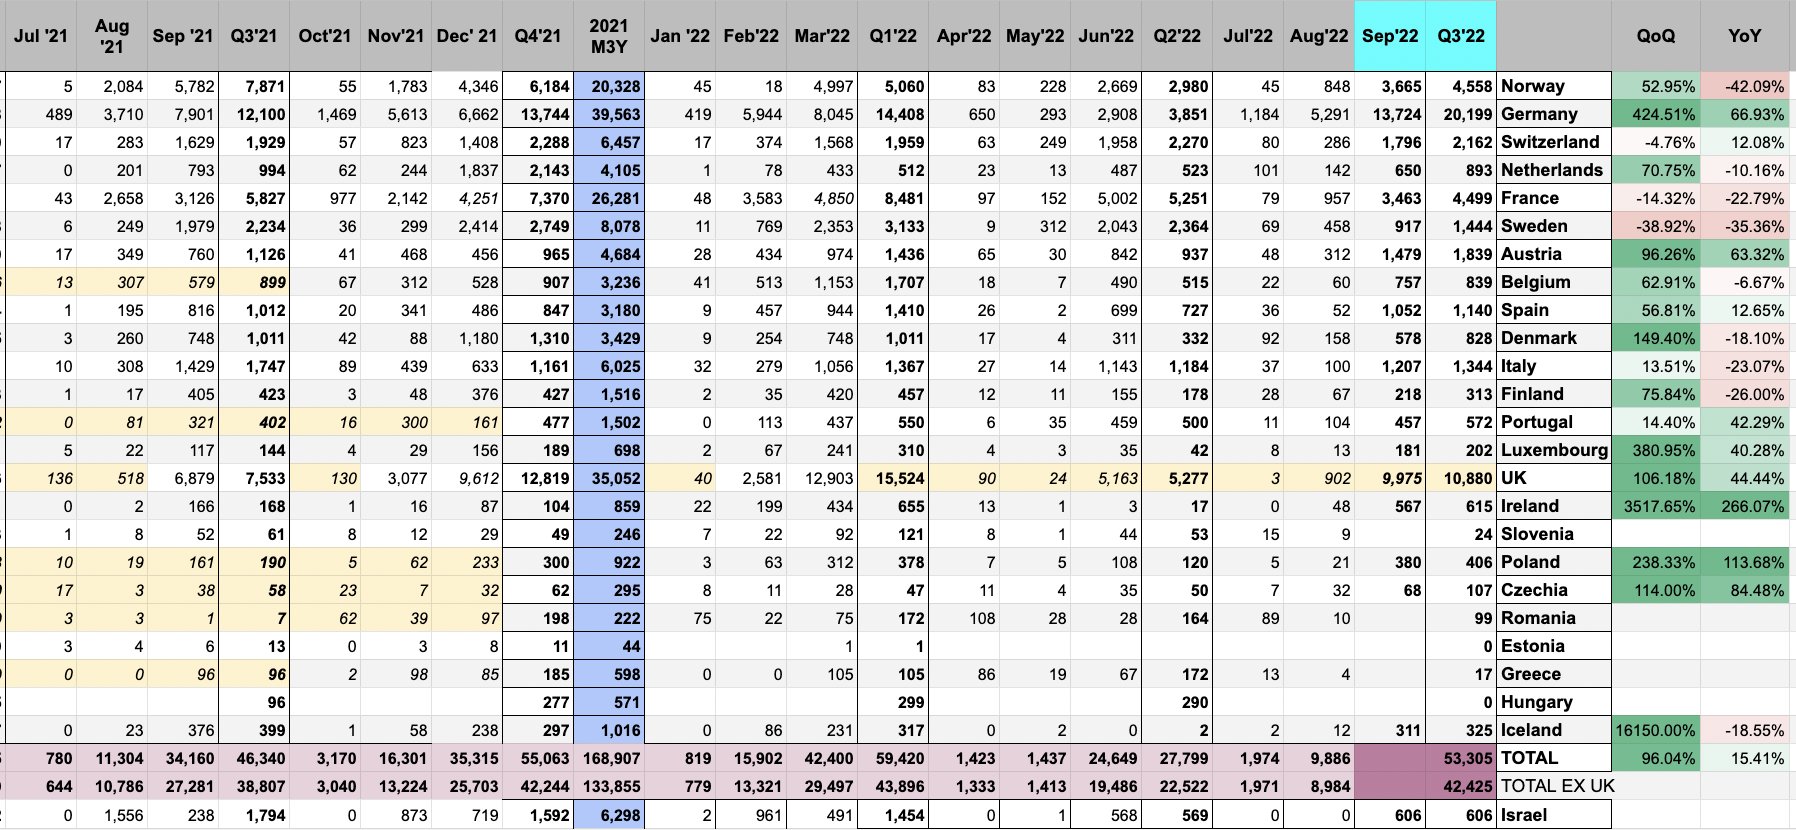Screen dimensions: 1796x830
Task: Select the Luxembourg row label
Action: 1554,450
